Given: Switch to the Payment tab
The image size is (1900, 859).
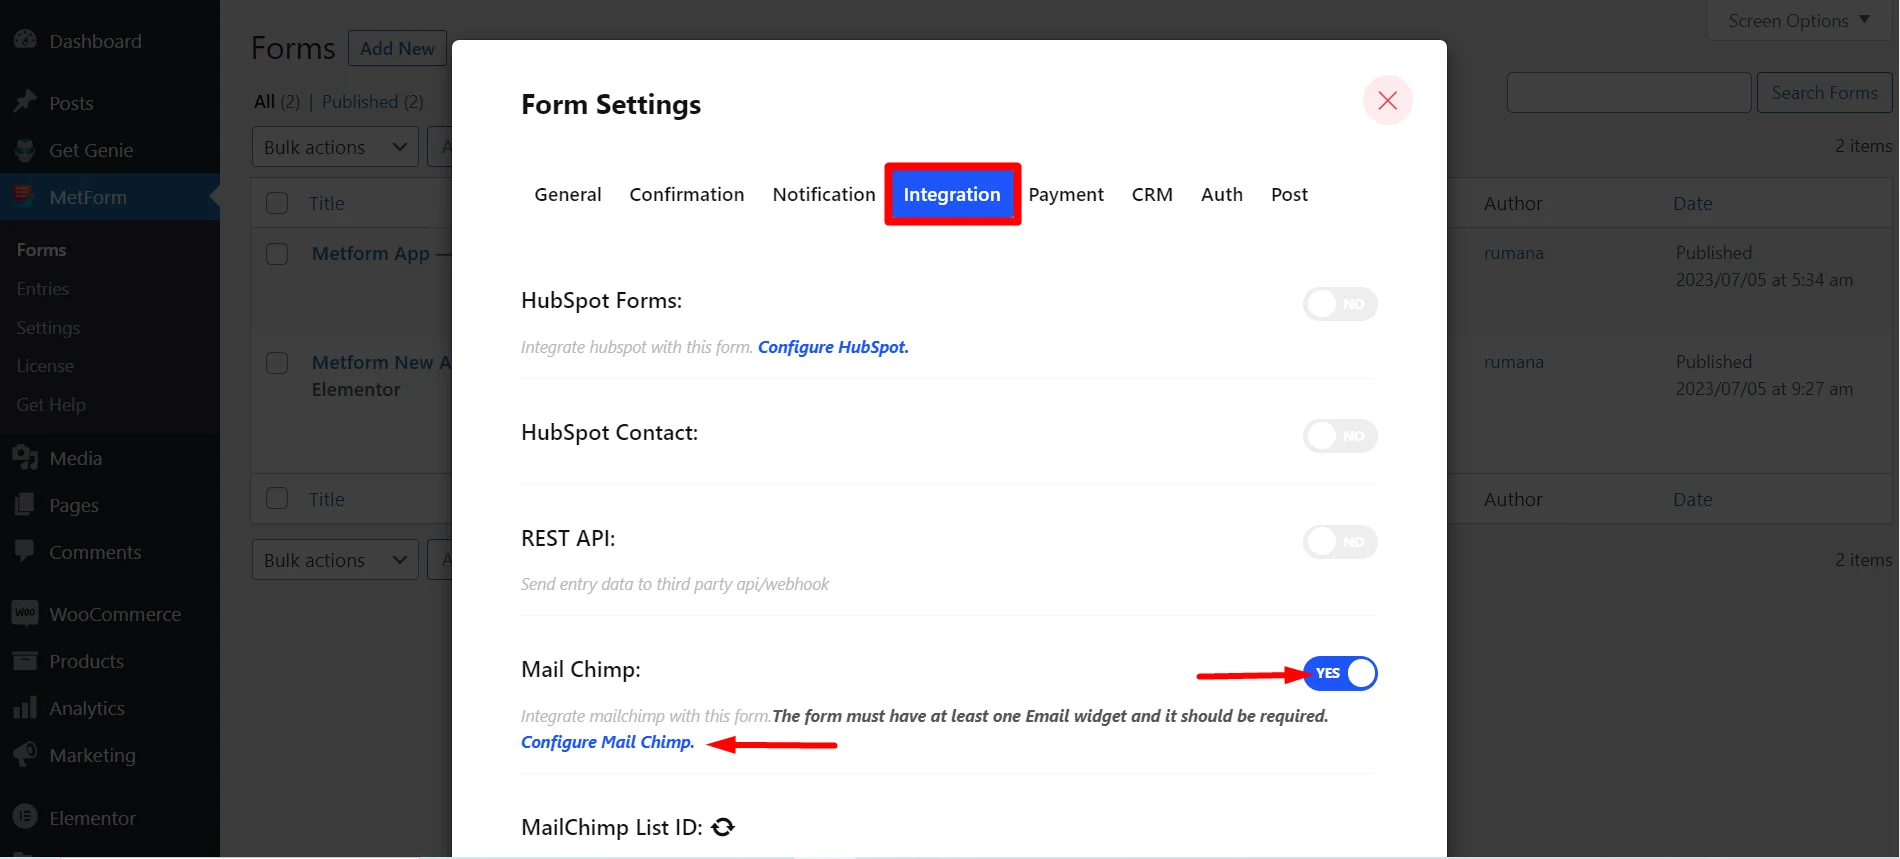Looking at the screenshot, I should coord(1066,194).
